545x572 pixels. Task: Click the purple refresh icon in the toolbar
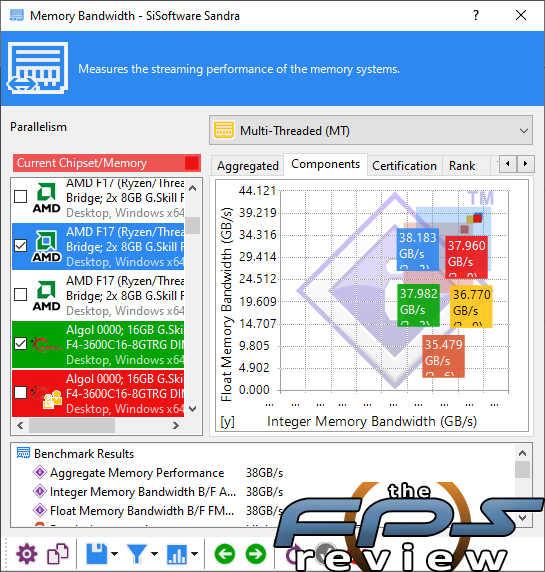click(x=292, y=554)
